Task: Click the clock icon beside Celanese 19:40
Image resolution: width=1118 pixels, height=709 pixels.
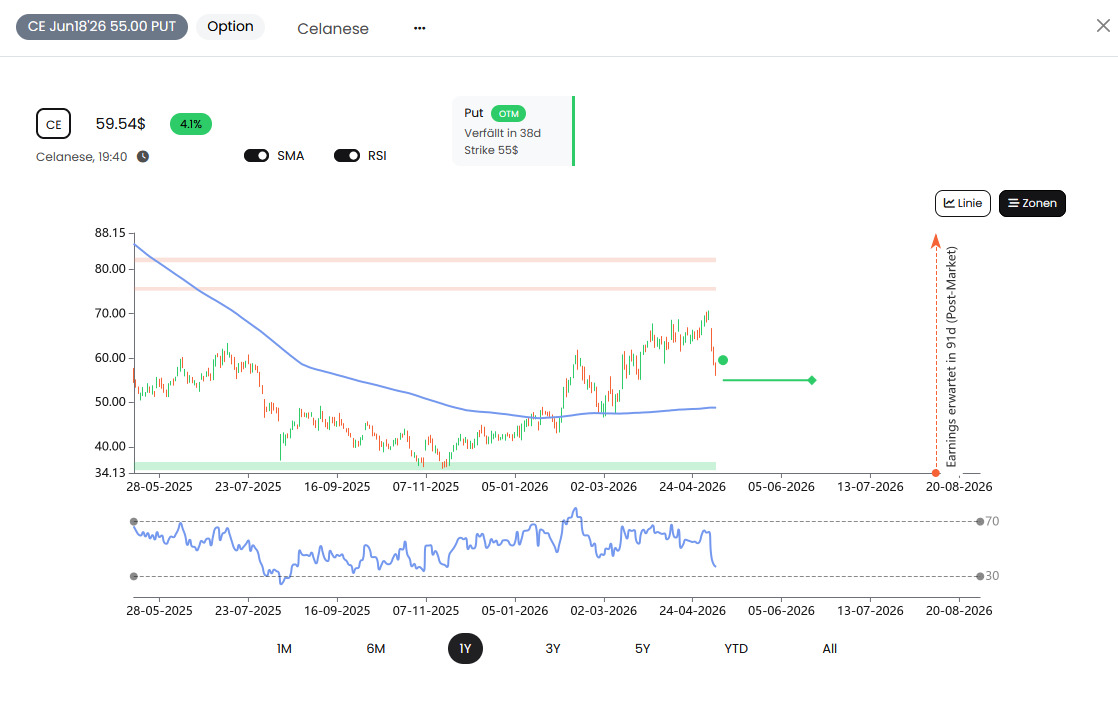Action: [143, 156]
